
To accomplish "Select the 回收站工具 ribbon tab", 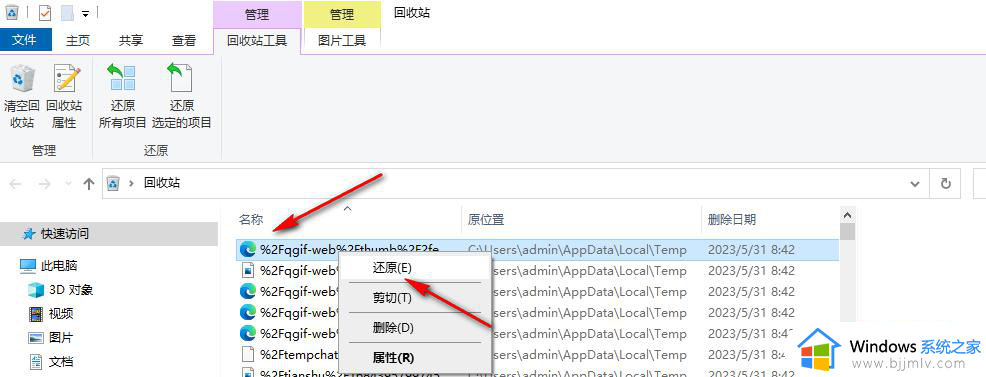I will pos(257,41).
